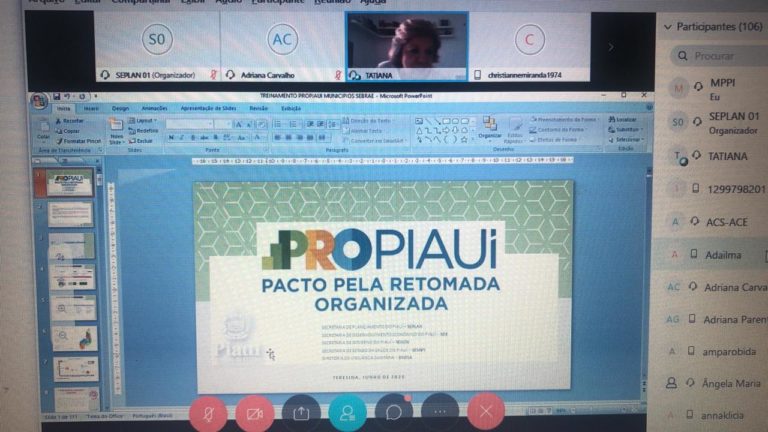
Task: Click Alinhar Texto button
Action: click(363, 131)
